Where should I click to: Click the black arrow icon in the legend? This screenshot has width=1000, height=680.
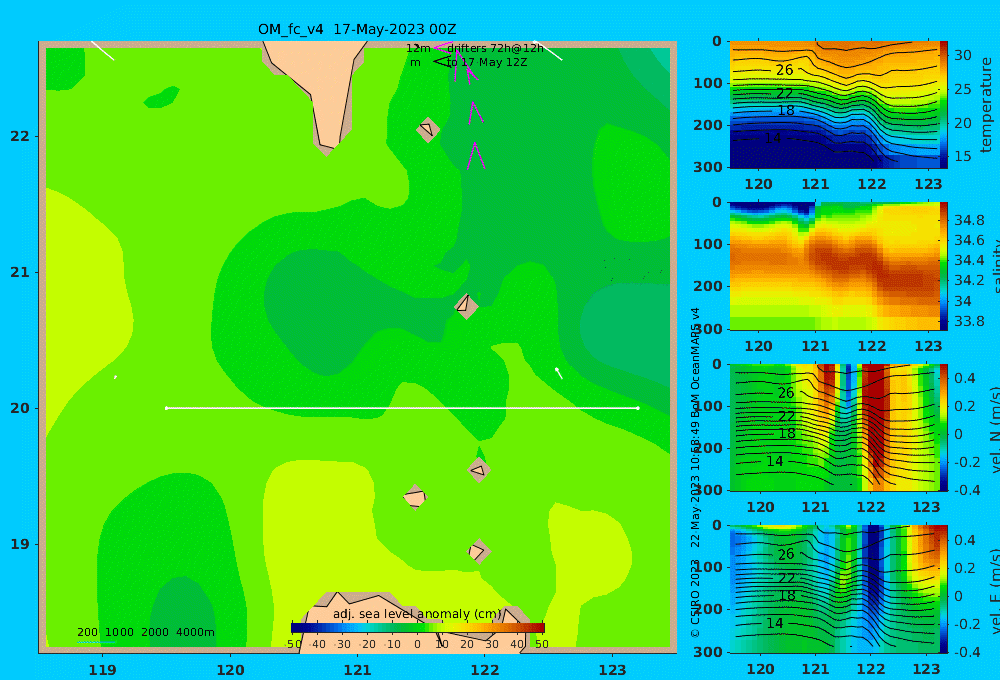[x=441, y=62]
